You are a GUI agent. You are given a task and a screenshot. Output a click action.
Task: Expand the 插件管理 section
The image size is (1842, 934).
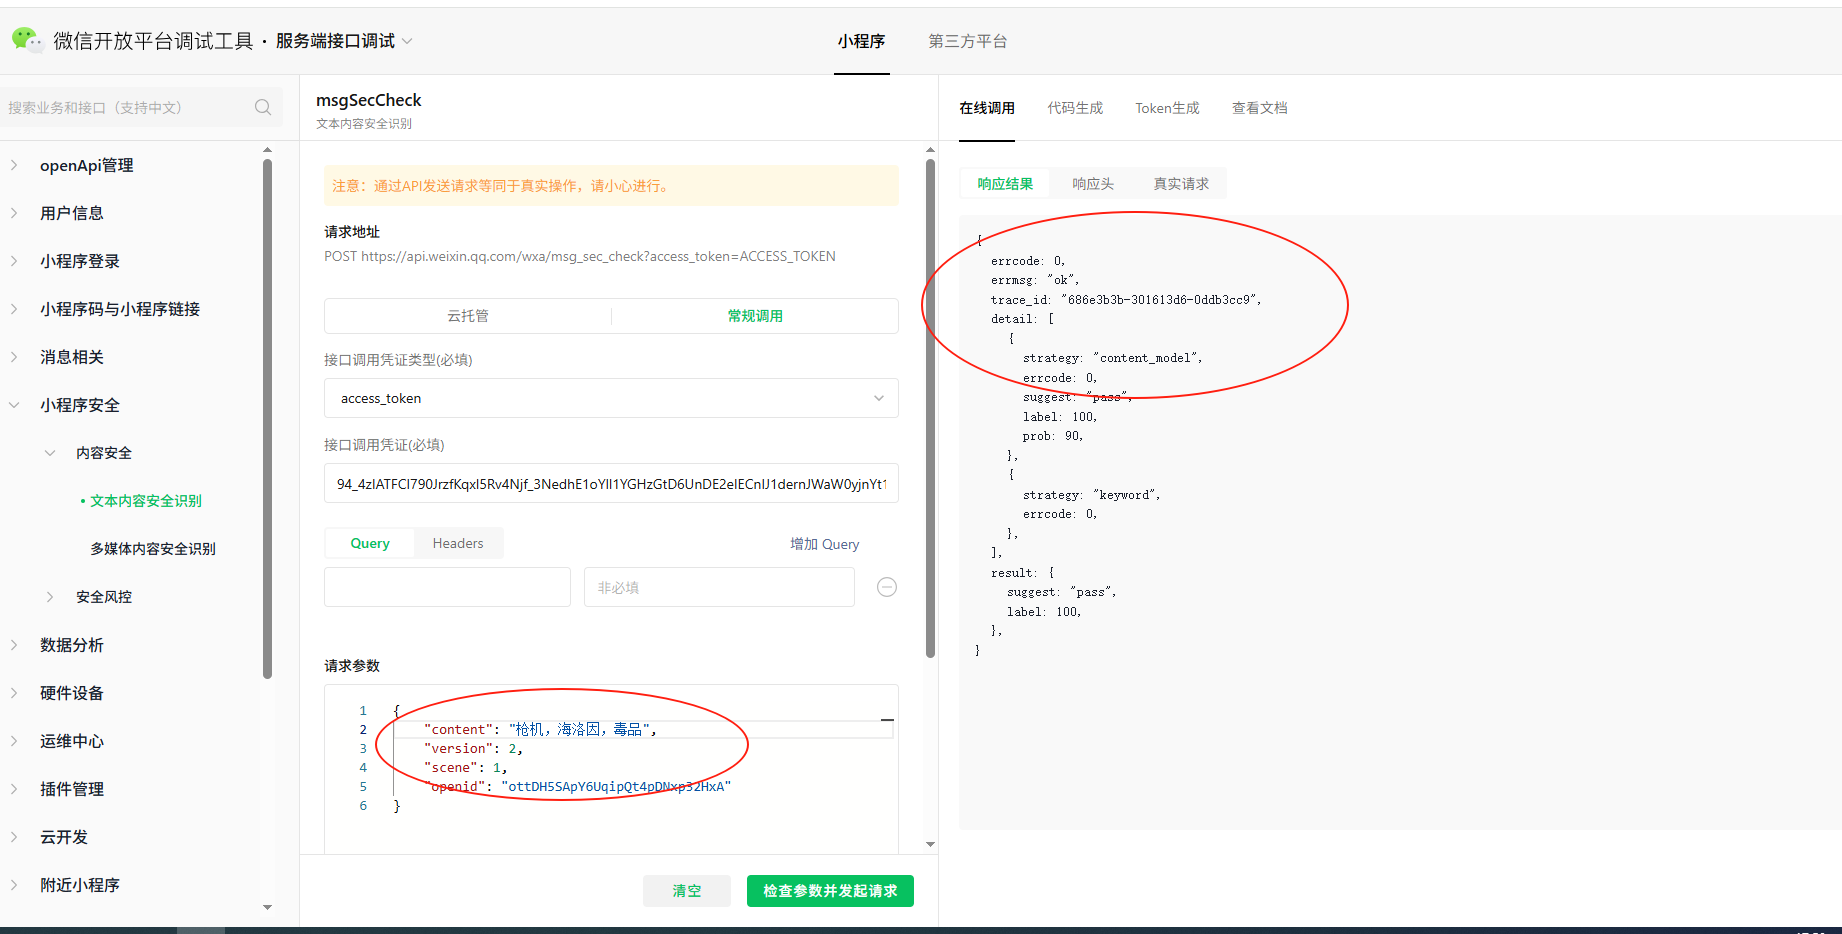pyautogui.click(x=14, y=789)
